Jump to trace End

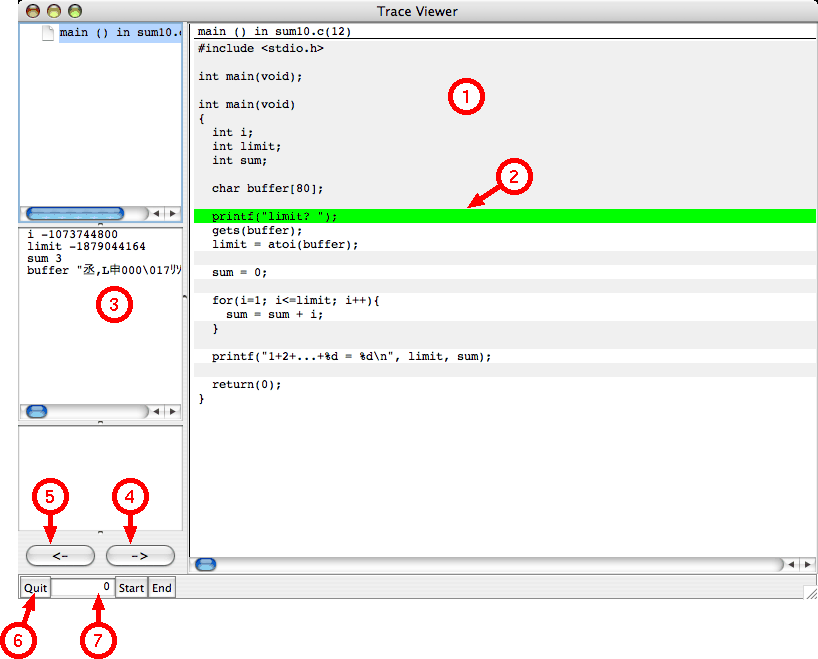[x=162, y=588]
